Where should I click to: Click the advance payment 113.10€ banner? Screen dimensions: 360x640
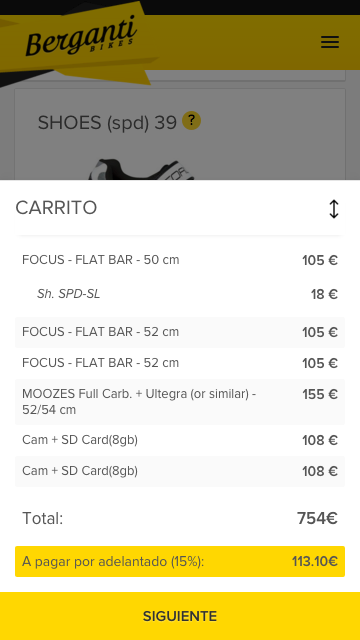pos(180,562)
